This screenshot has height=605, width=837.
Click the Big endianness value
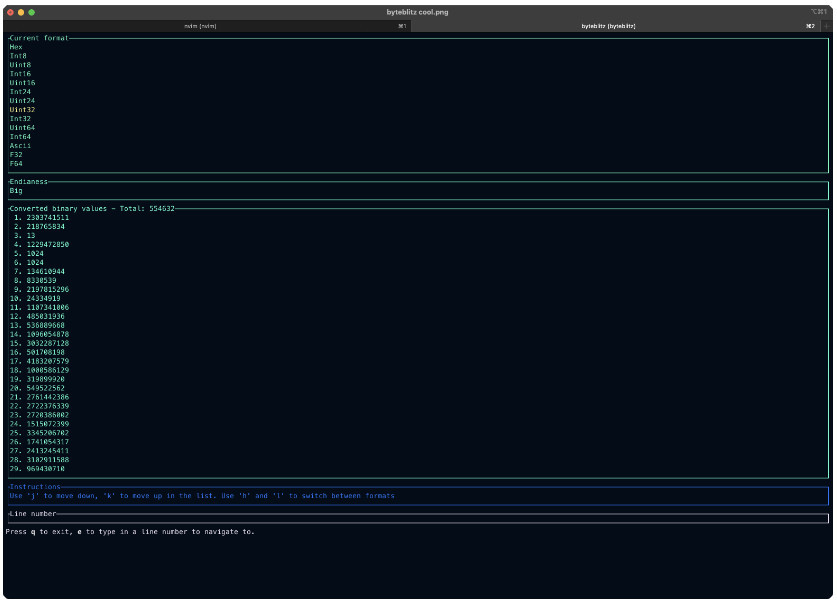(x=16, y=190)
